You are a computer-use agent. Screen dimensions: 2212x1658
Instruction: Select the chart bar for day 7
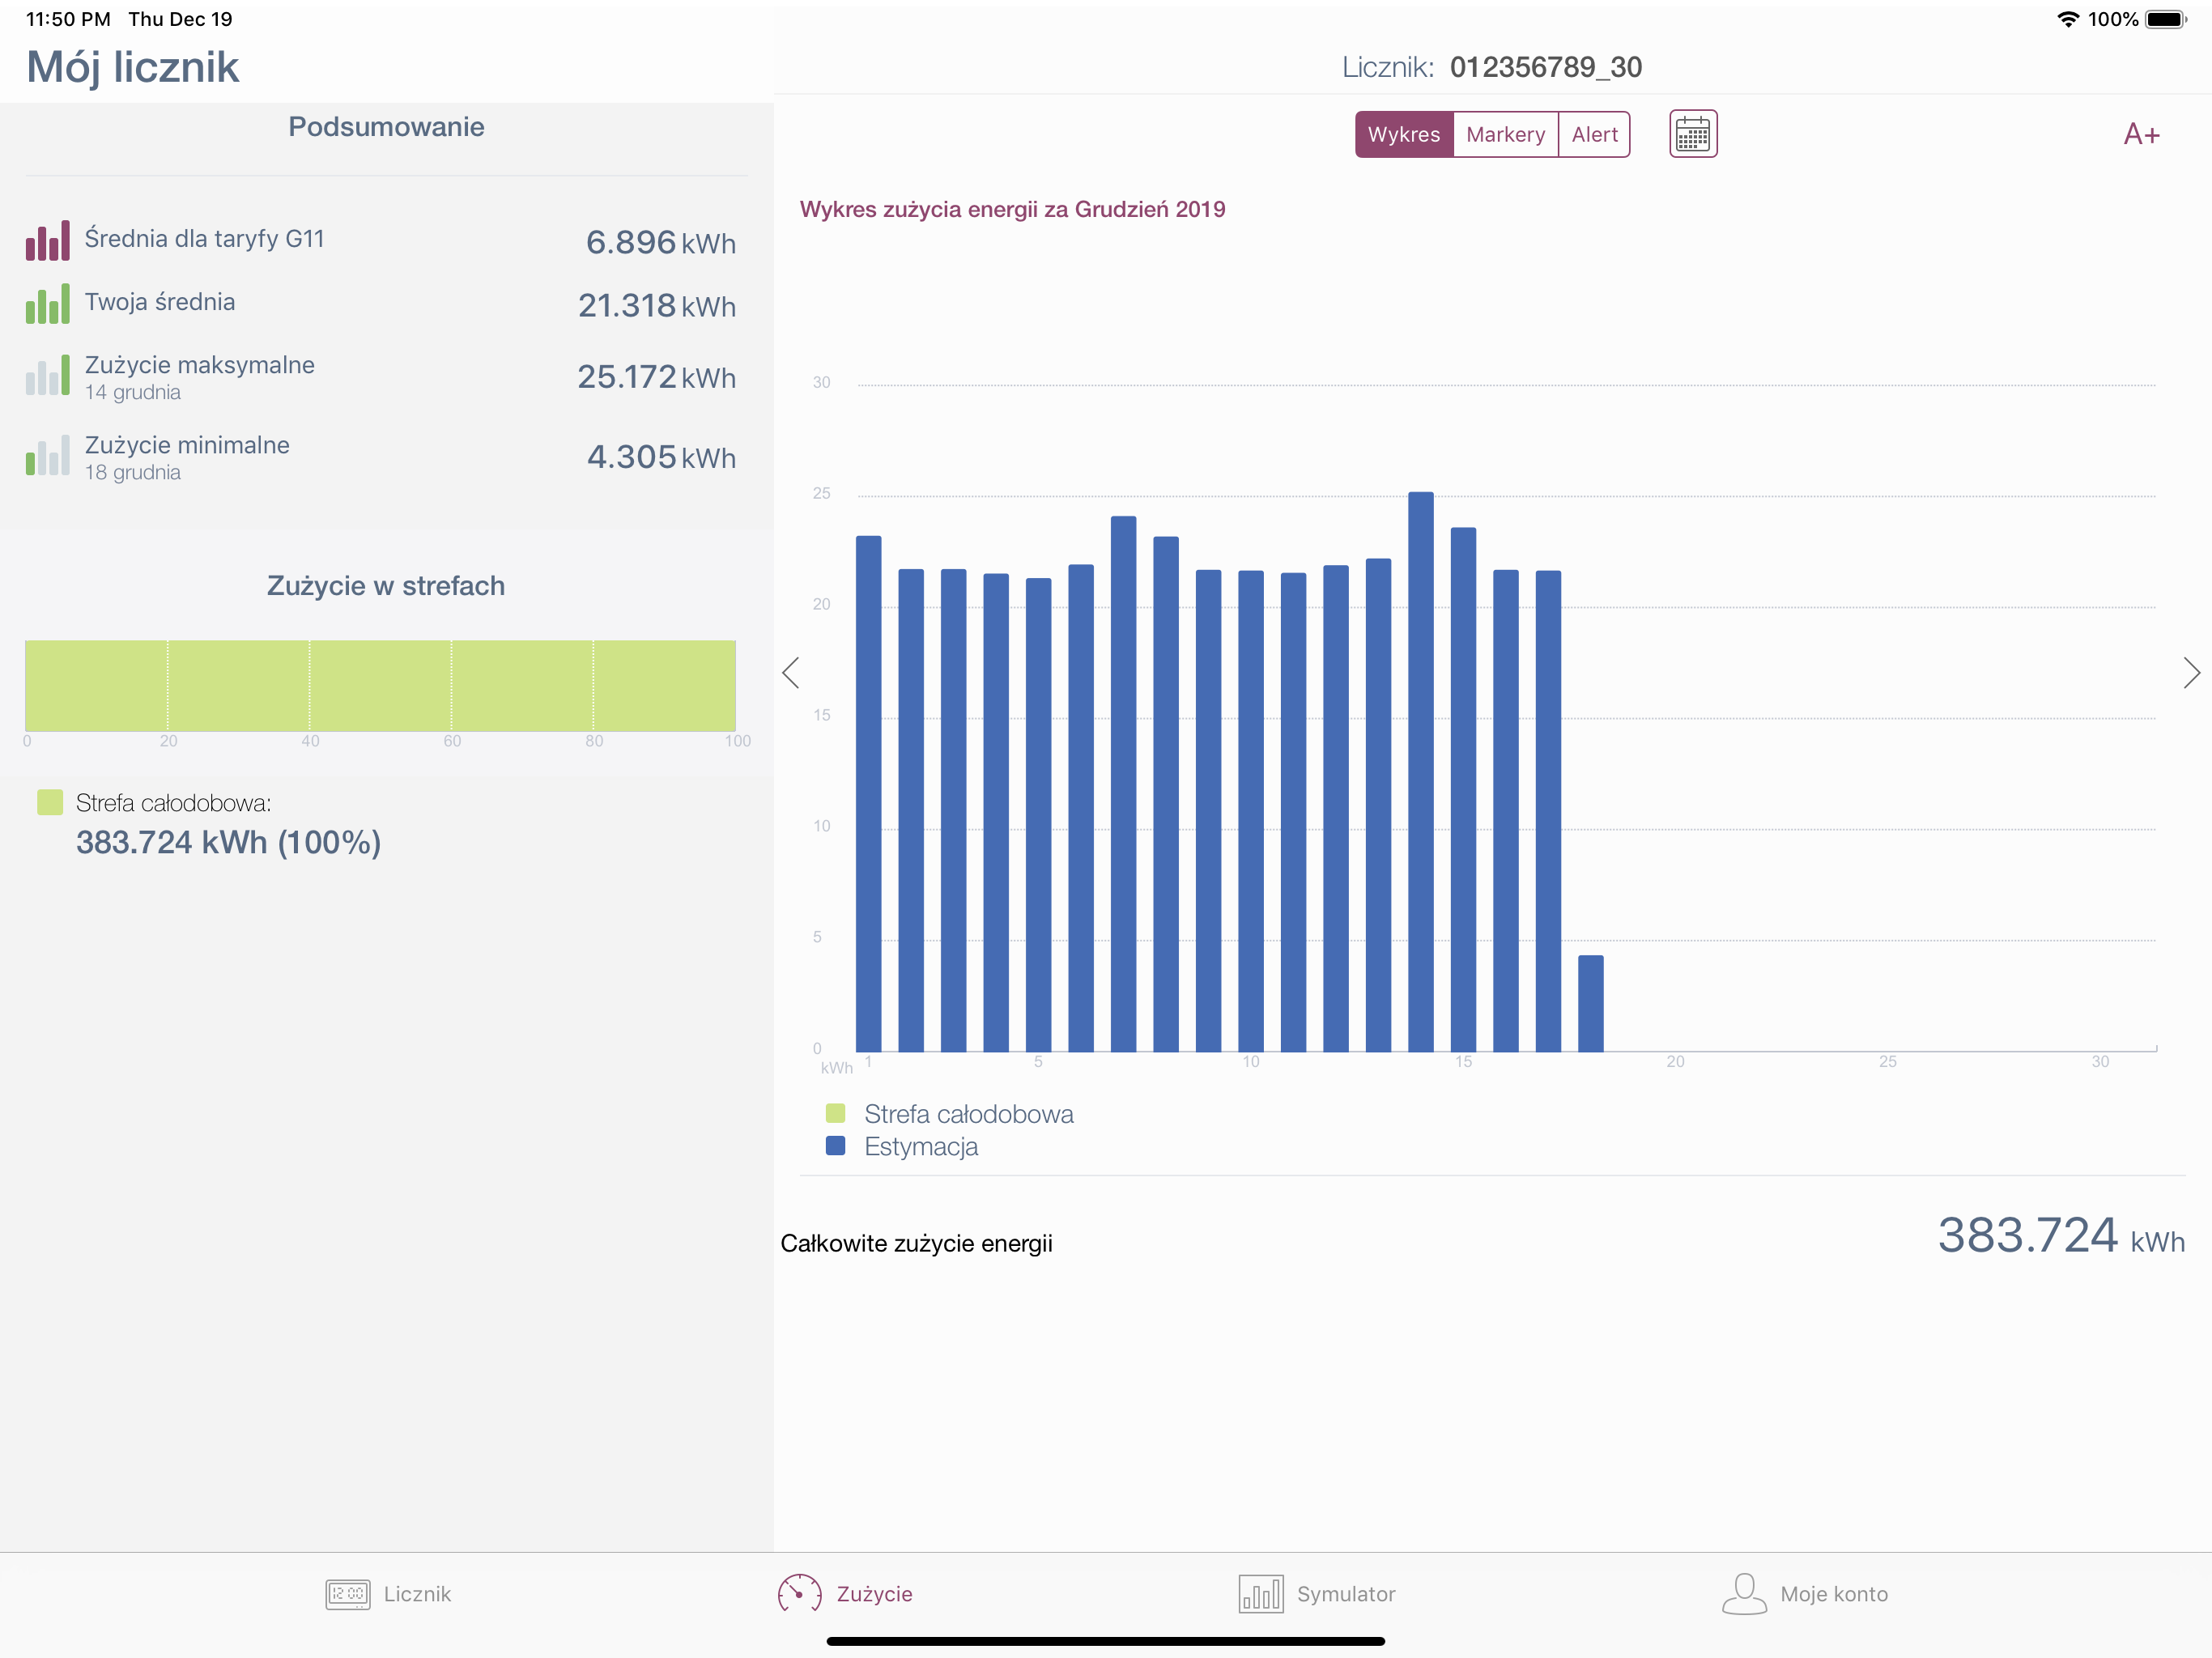coord(1124,784)
